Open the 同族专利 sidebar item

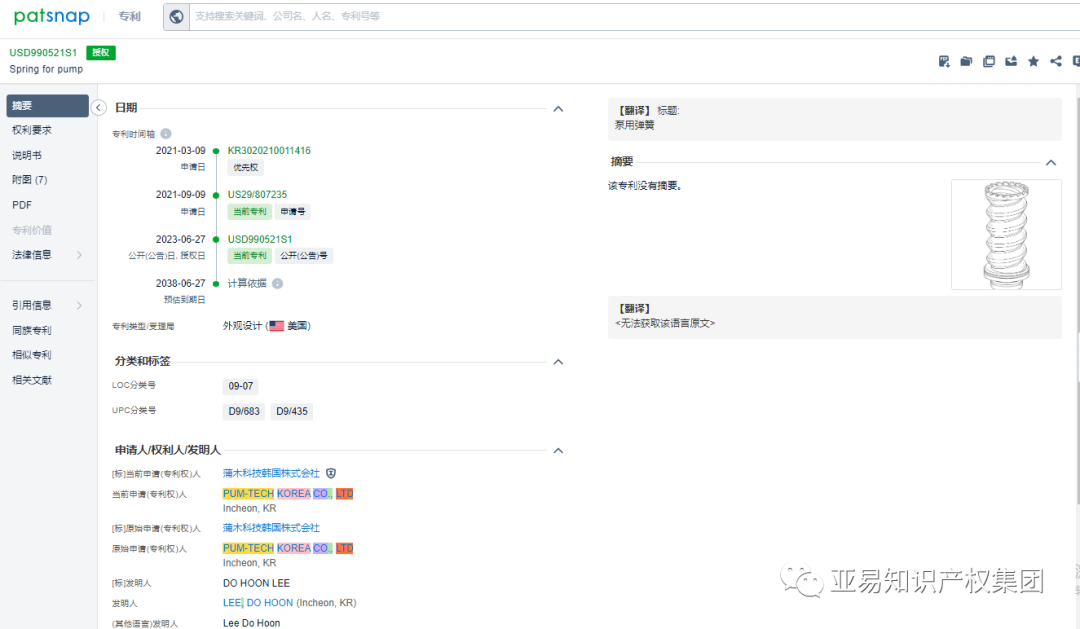point(32,331)
